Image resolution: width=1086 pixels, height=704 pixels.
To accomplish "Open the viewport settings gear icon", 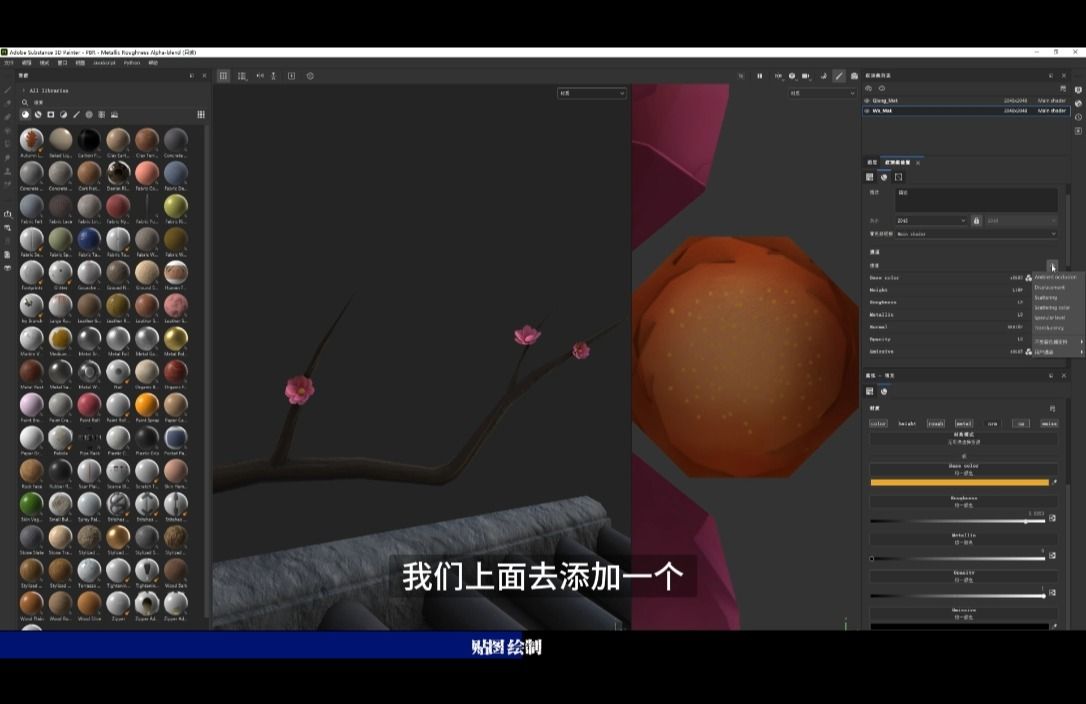I will pyautogui.click(x=310, y=76).
